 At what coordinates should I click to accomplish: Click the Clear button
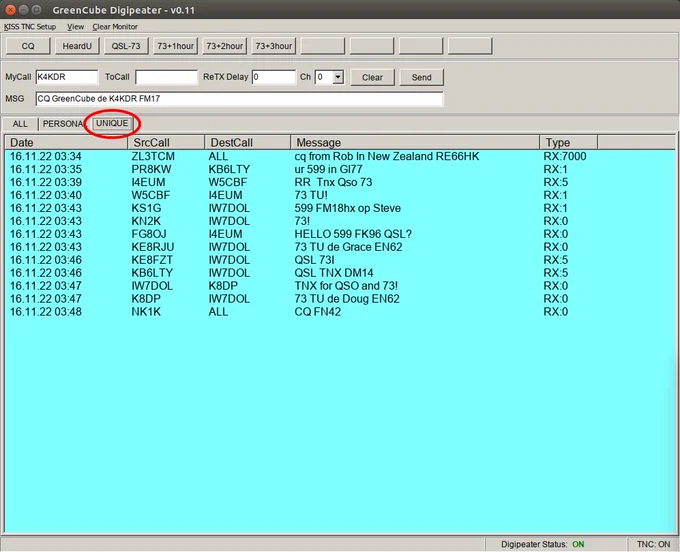372,78
